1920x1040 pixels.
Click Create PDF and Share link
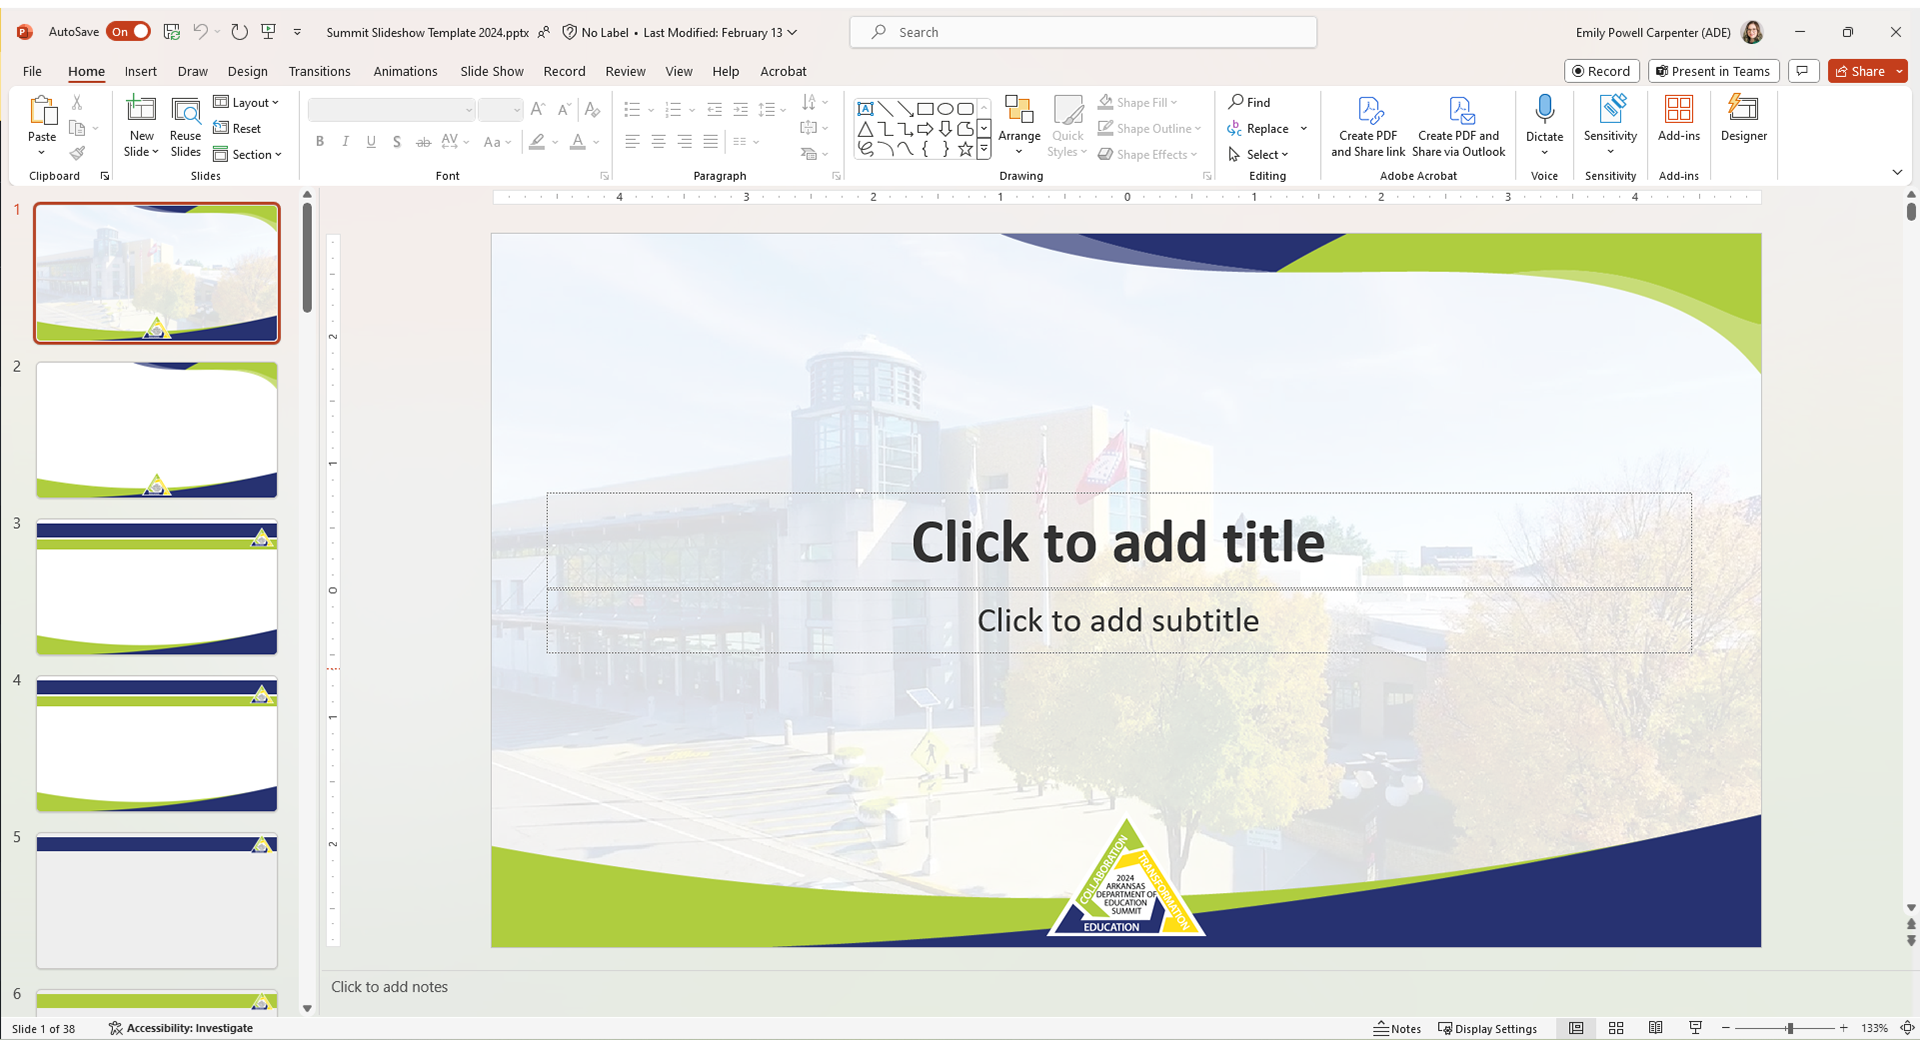(x=1368, y=126)
